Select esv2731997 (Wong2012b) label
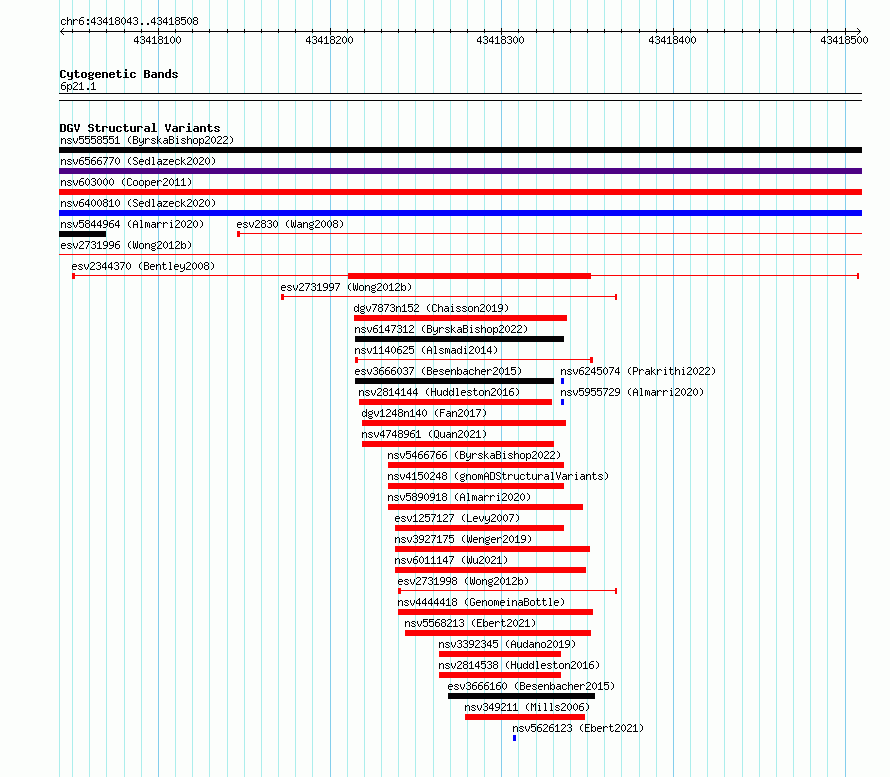 click(x=346, y=287)
